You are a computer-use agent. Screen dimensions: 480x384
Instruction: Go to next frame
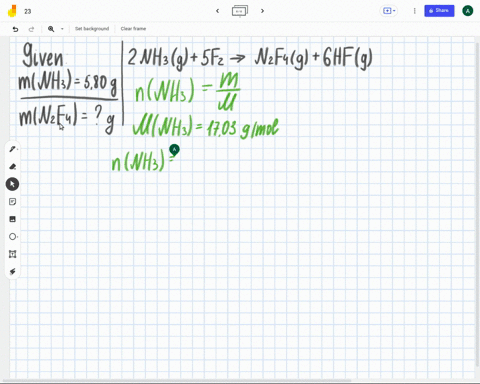(263, 11)
